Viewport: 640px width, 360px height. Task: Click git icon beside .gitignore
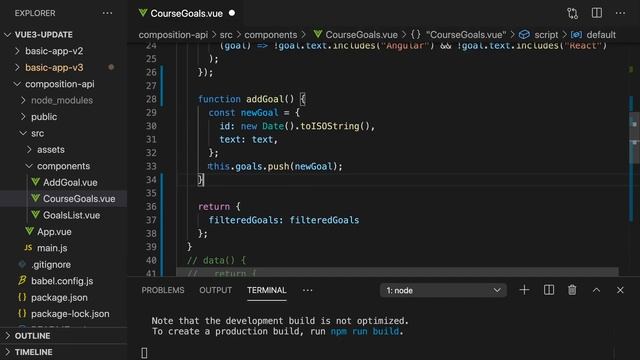click(x=22, y=264)
